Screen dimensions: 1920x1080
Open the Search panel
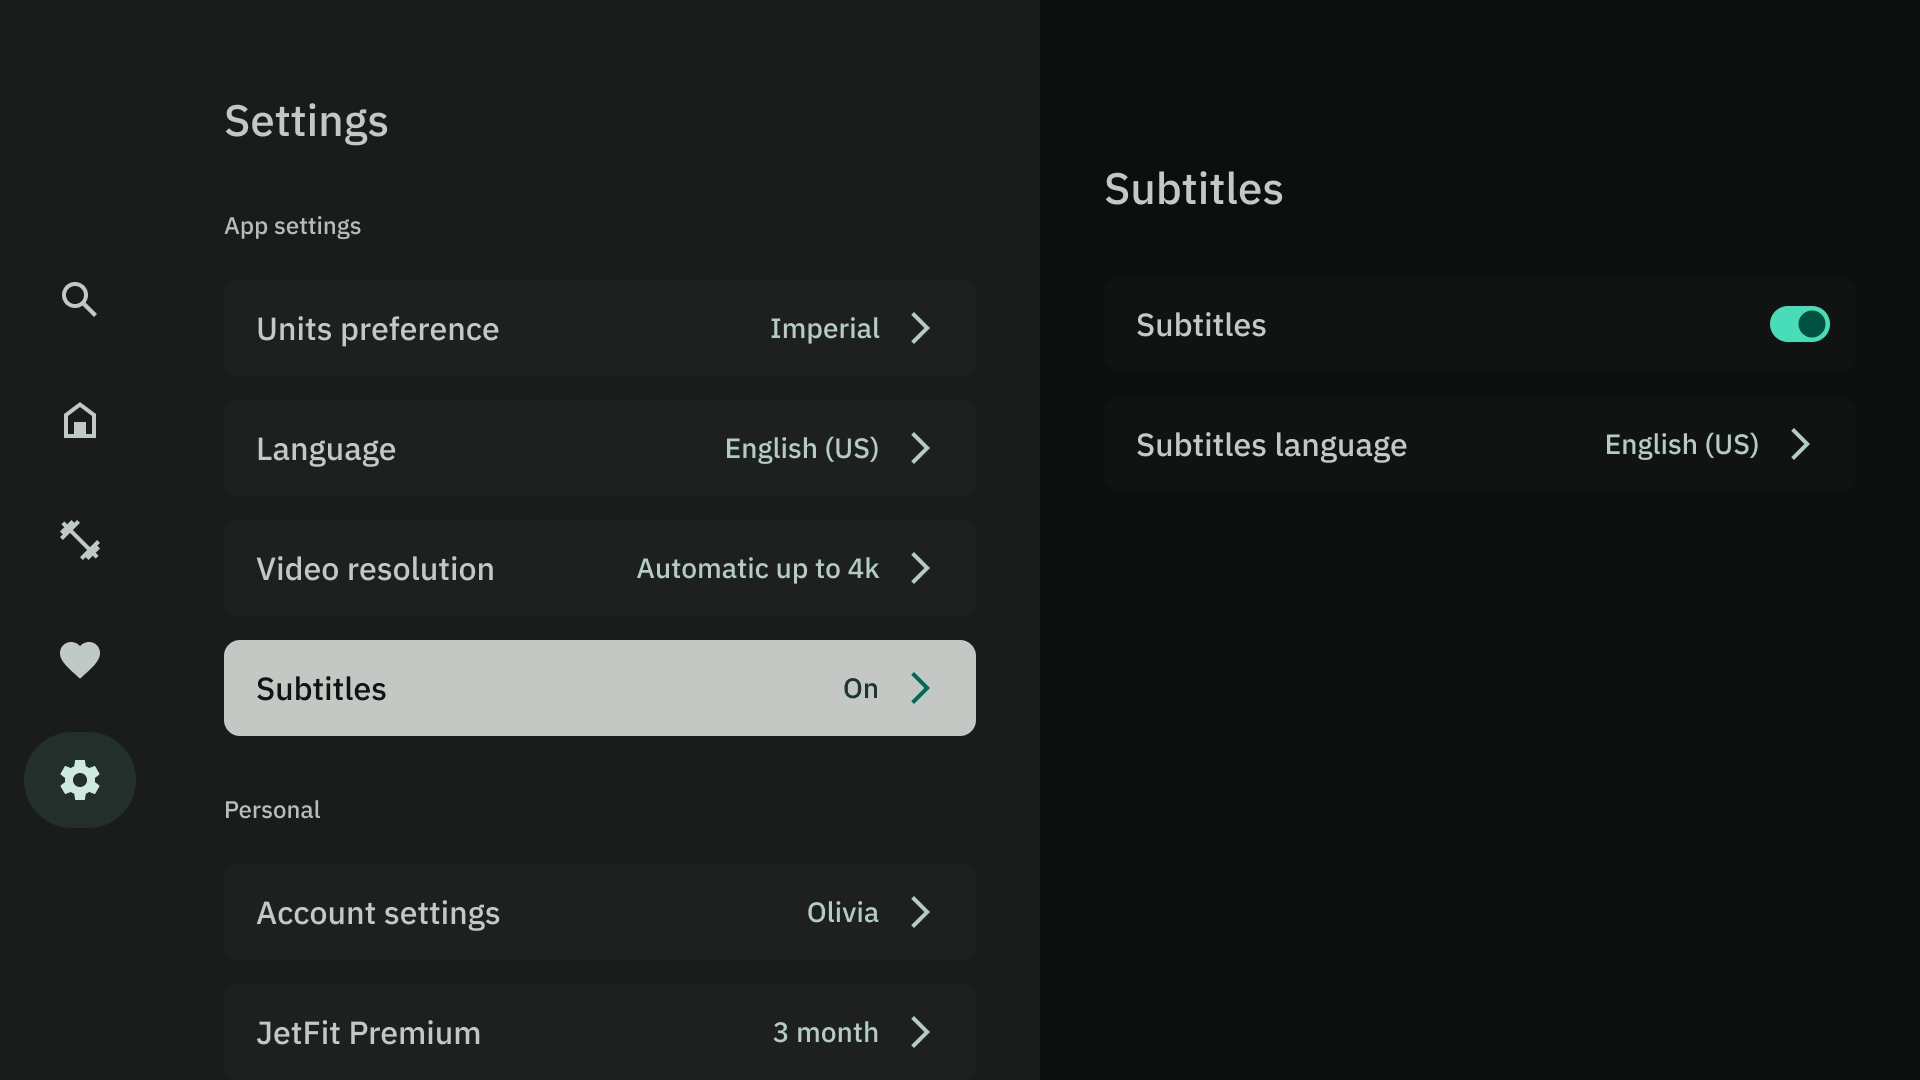click(79, 299)
